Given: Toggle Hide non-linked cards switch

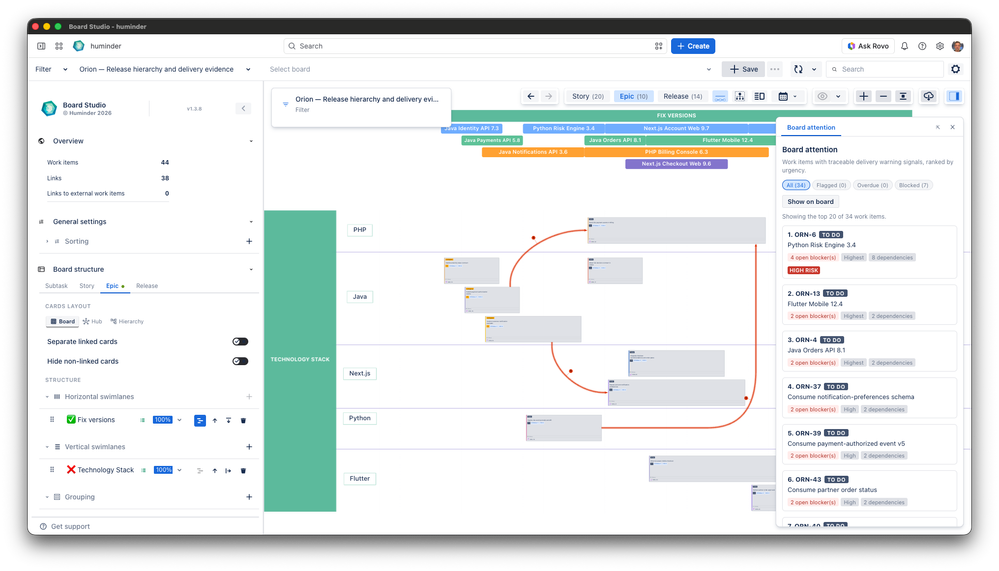Looking at the screenshot, I should 240,361.
